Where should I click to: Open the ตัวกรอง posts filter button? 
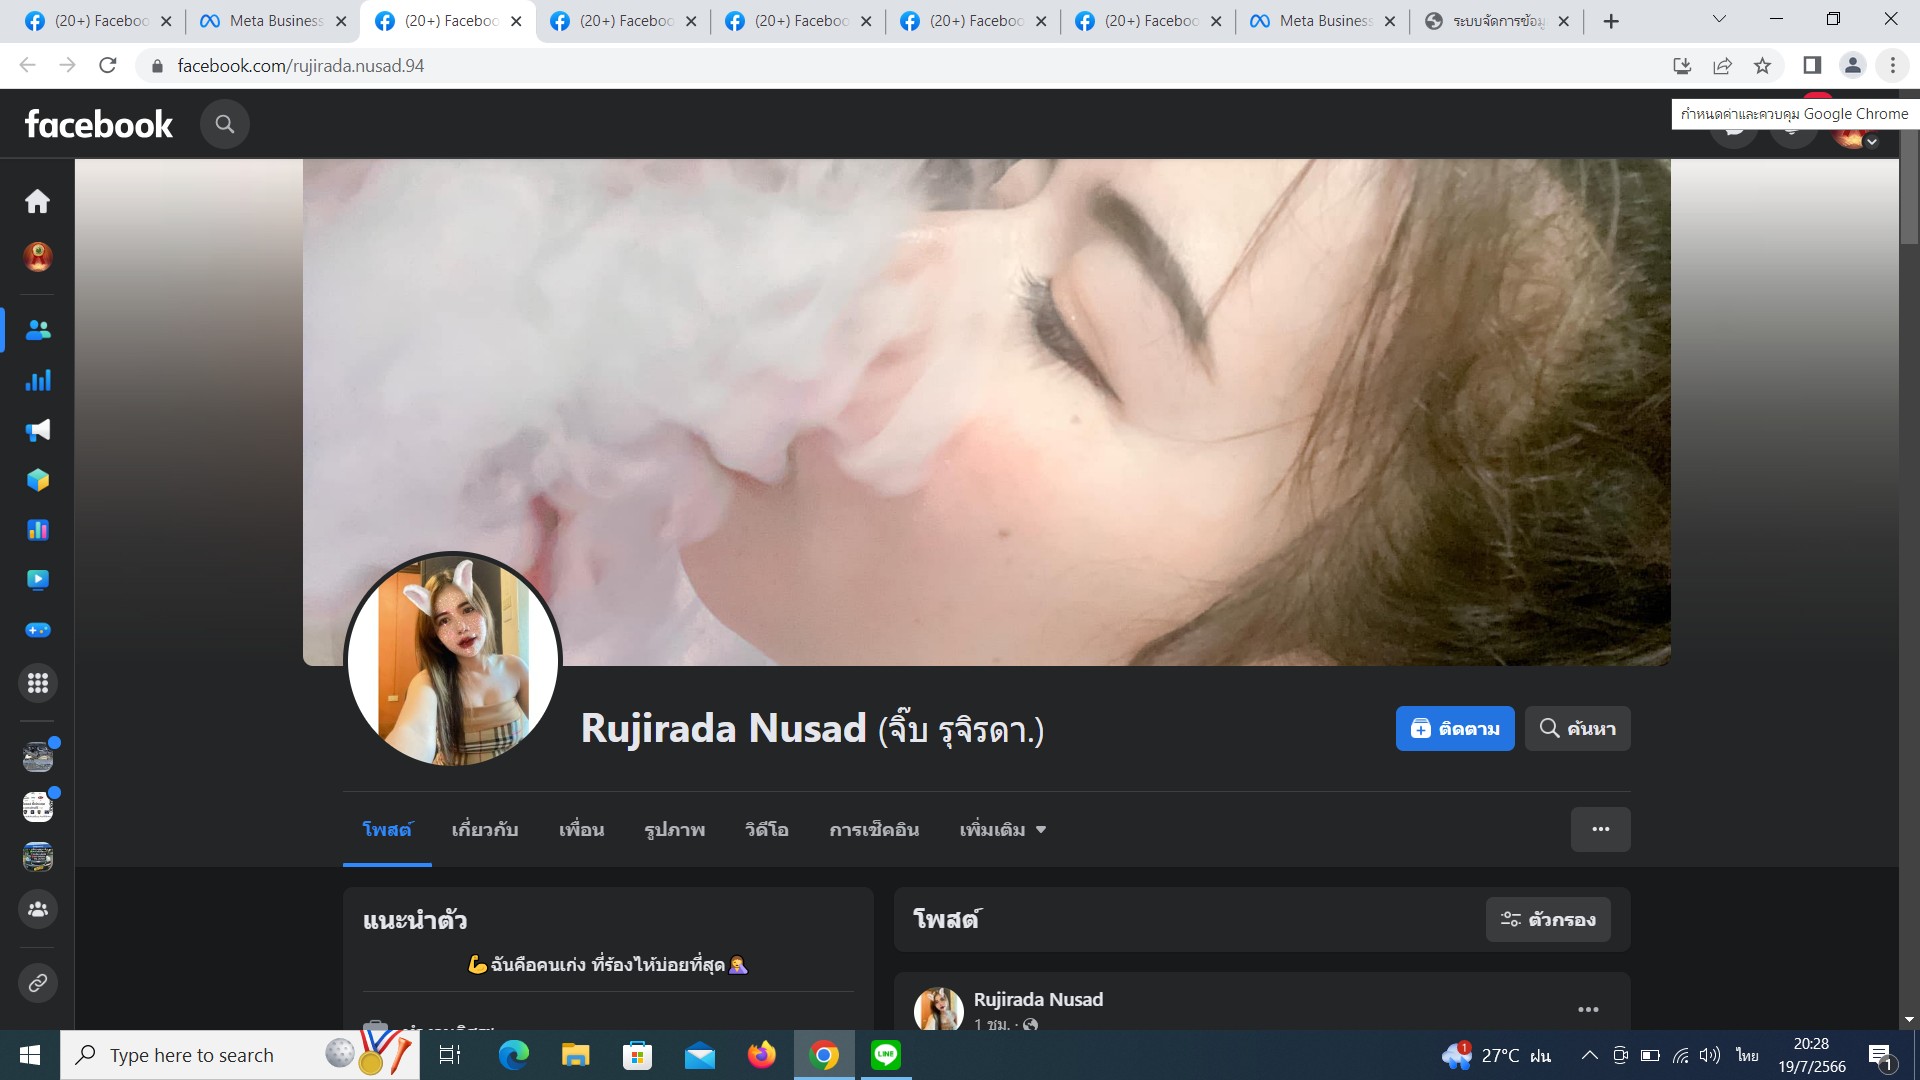1547,919
